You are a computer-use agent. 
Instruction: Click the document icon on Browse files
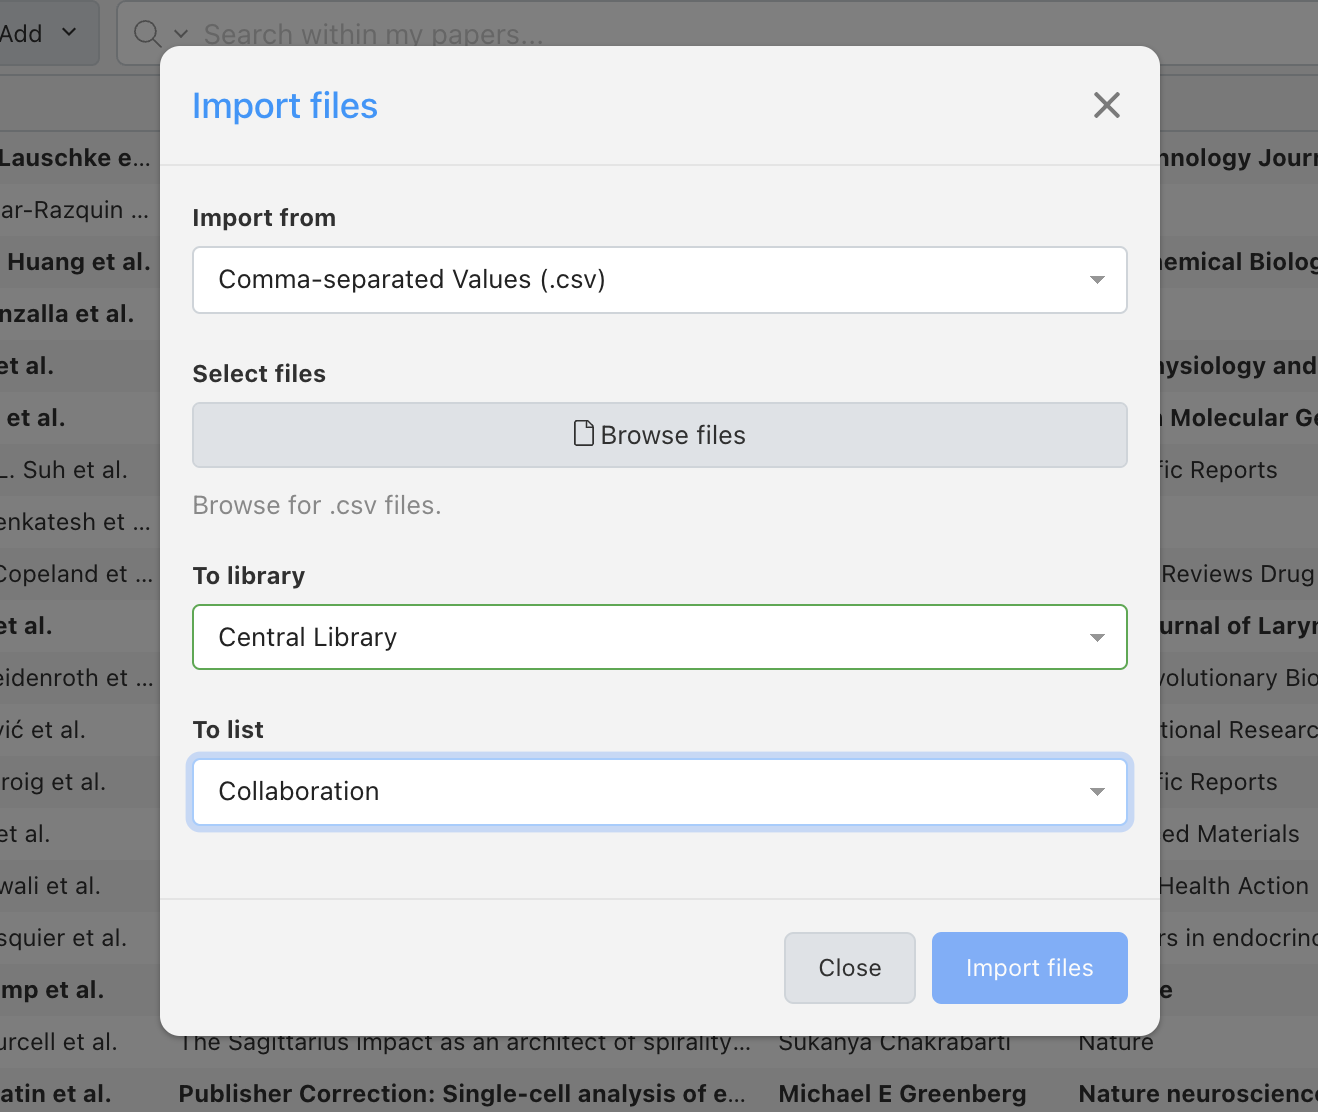point(584,434)
